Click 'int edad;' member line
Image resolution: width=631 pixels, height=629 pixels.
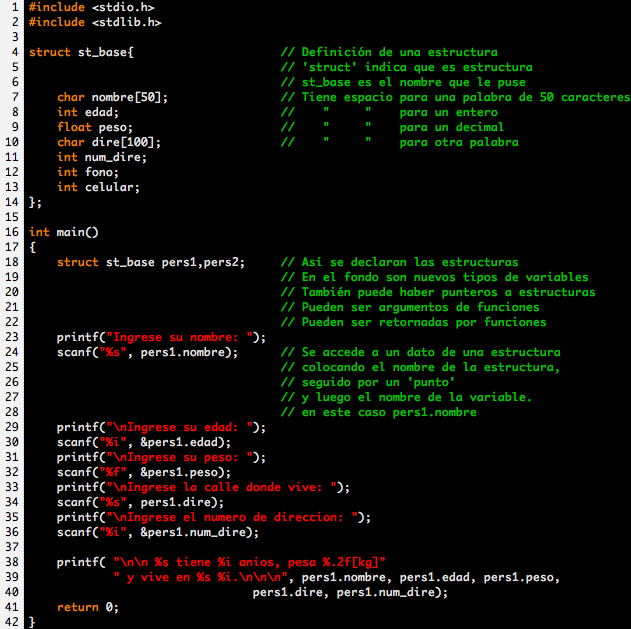88,112
